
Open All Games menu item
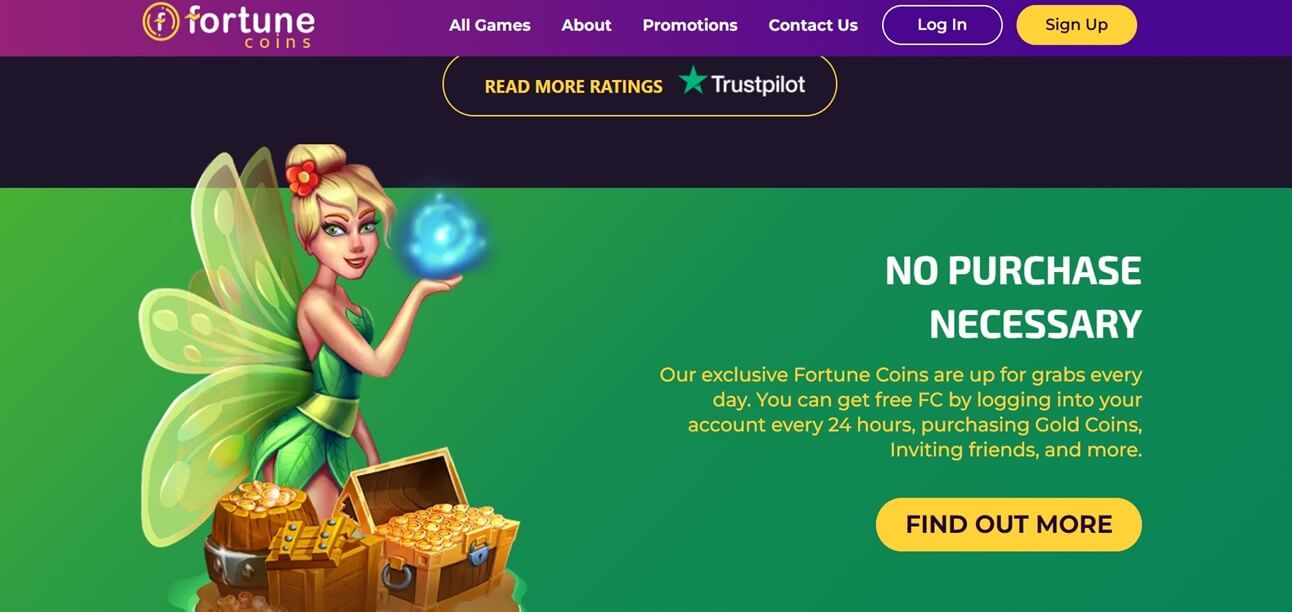point(490,25)
